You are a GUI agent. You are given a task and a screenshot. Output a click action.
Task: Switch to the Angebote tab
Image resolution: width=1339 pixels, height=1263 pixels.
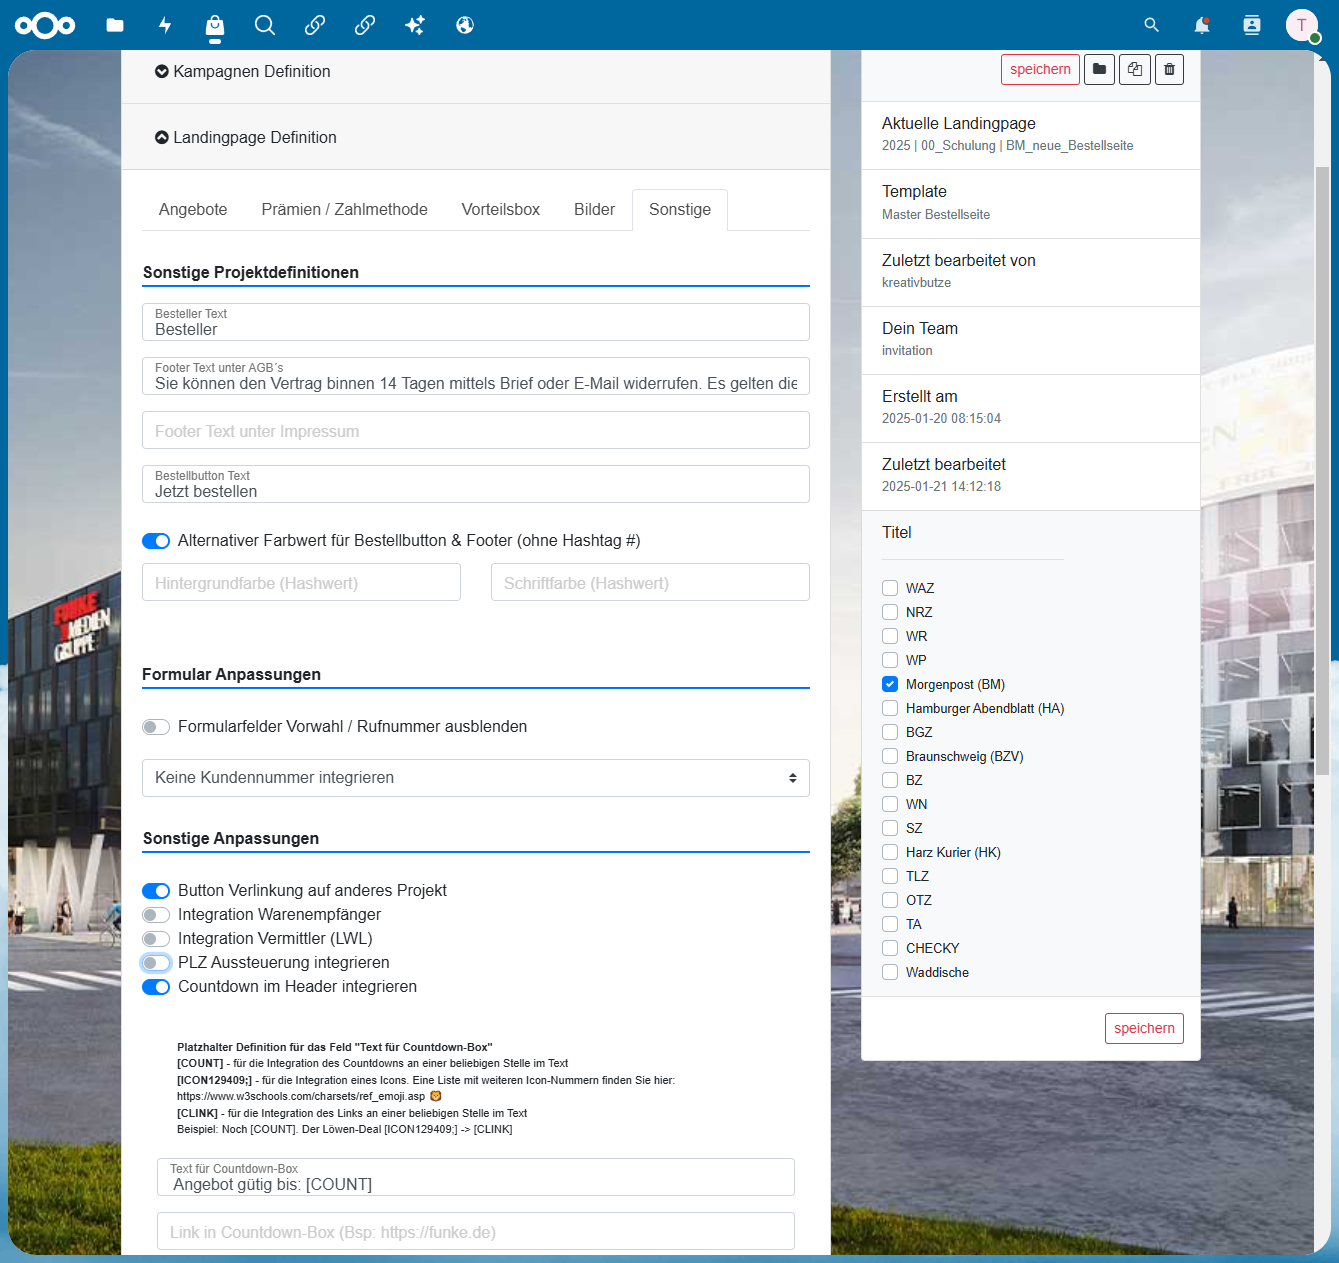coord(193,210)
